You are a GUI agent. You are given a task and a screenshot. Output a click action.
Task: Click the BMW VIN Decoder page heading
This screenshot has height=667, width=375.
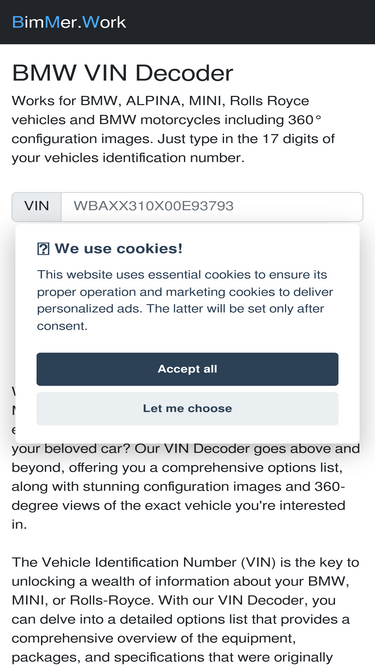122,73
